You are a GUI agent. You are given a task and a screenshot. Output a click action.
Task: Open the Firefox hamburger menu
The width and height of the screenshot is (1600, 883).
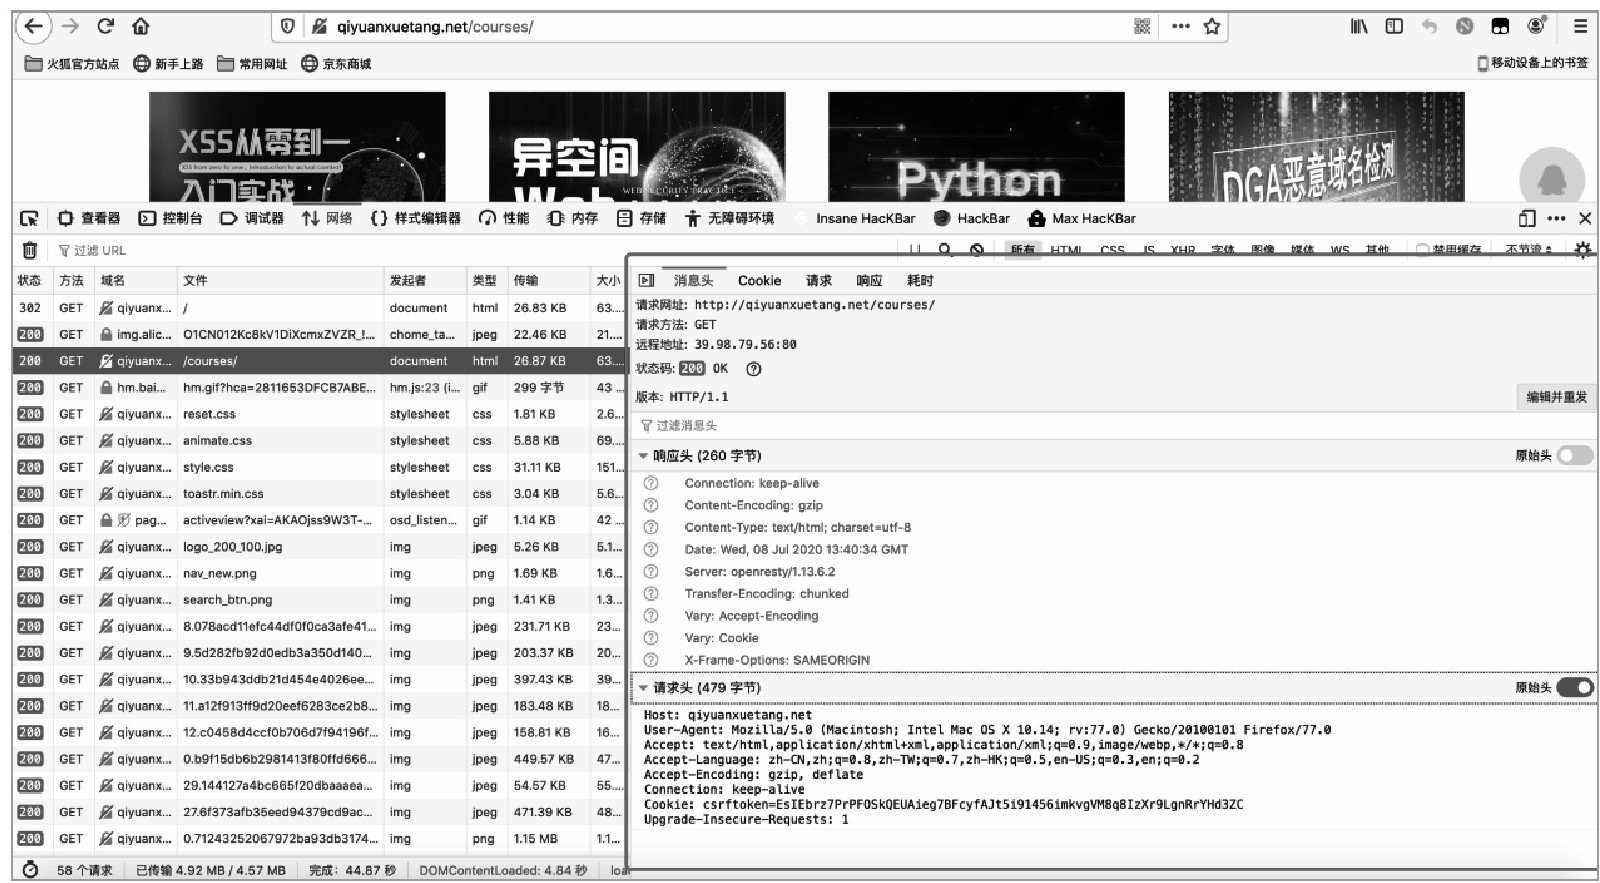point(1579,27)
